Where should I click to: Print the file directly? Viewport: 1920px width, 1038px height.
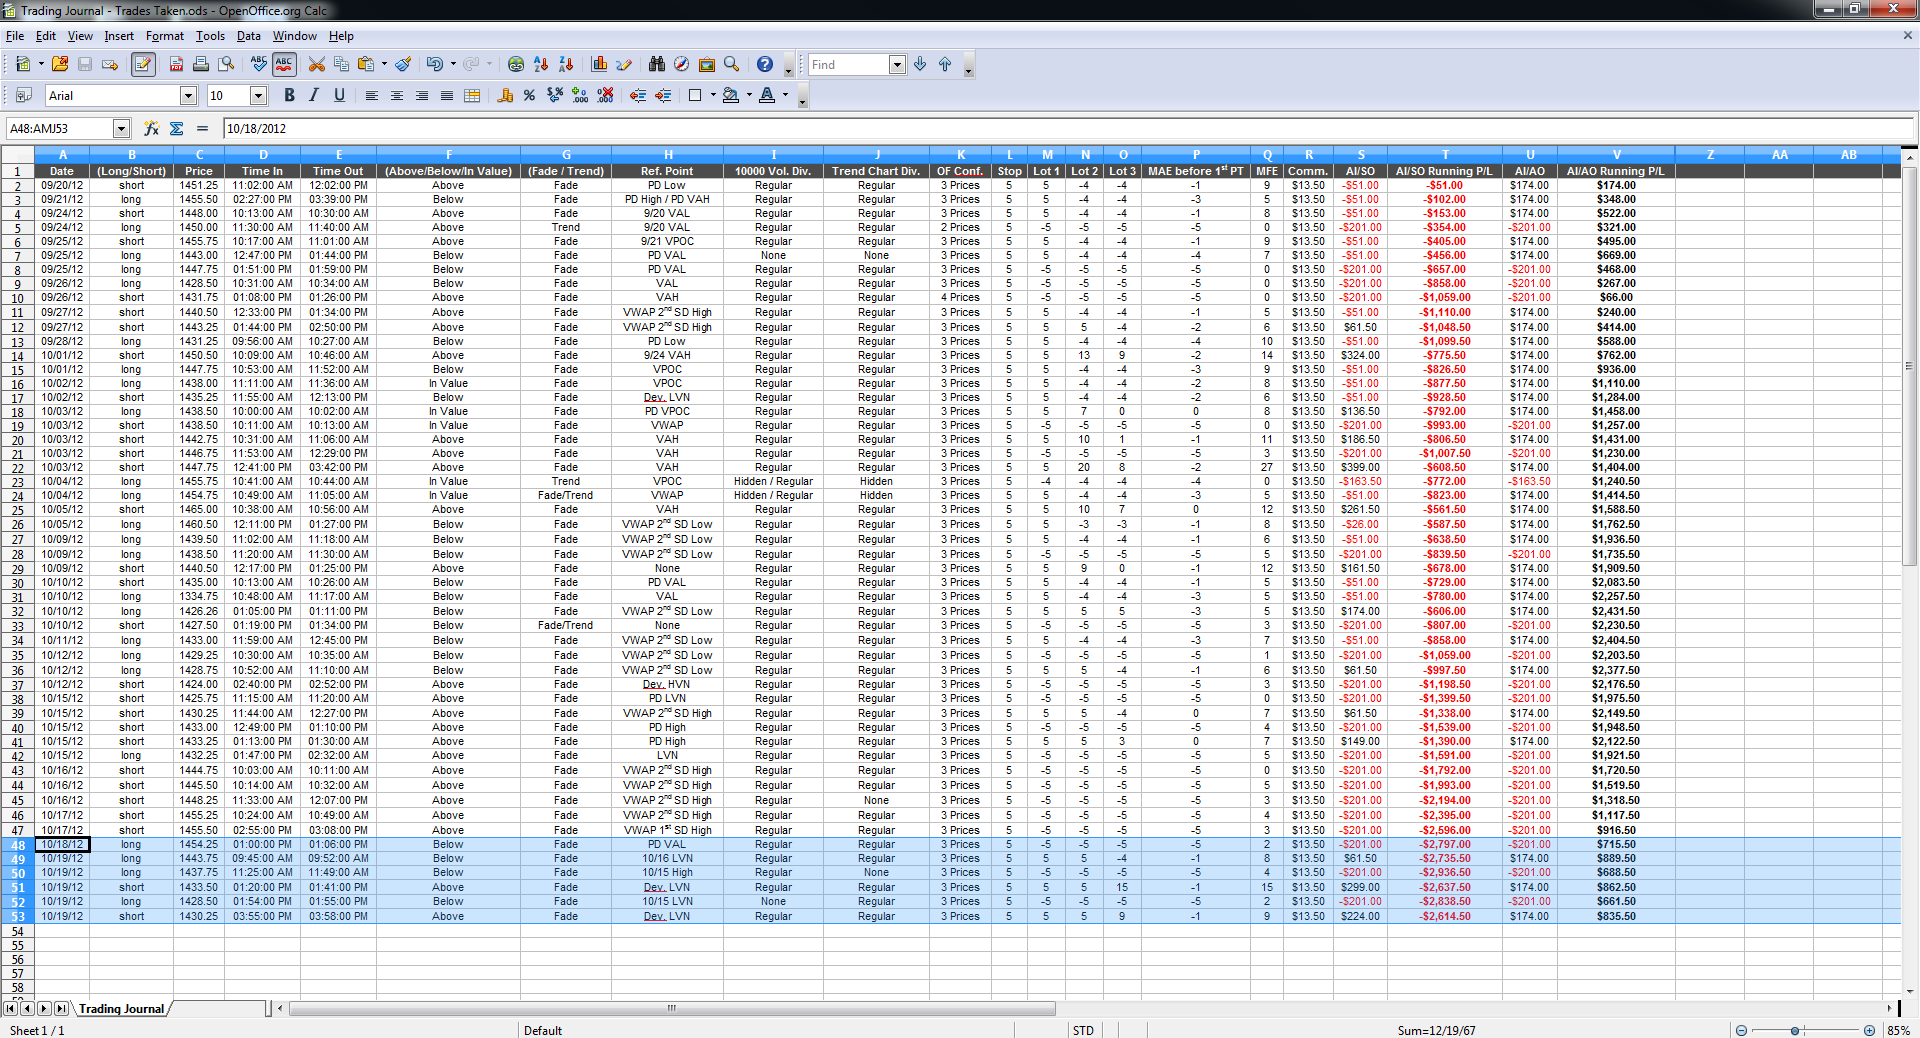point(201,64)
